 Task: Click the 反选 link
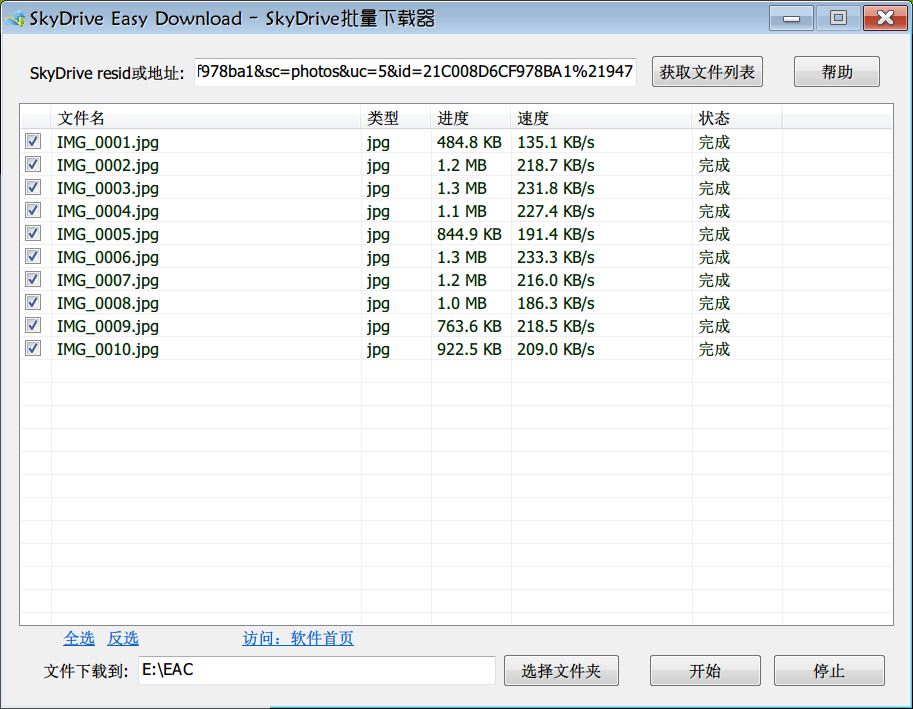click(x=123, y=638)
